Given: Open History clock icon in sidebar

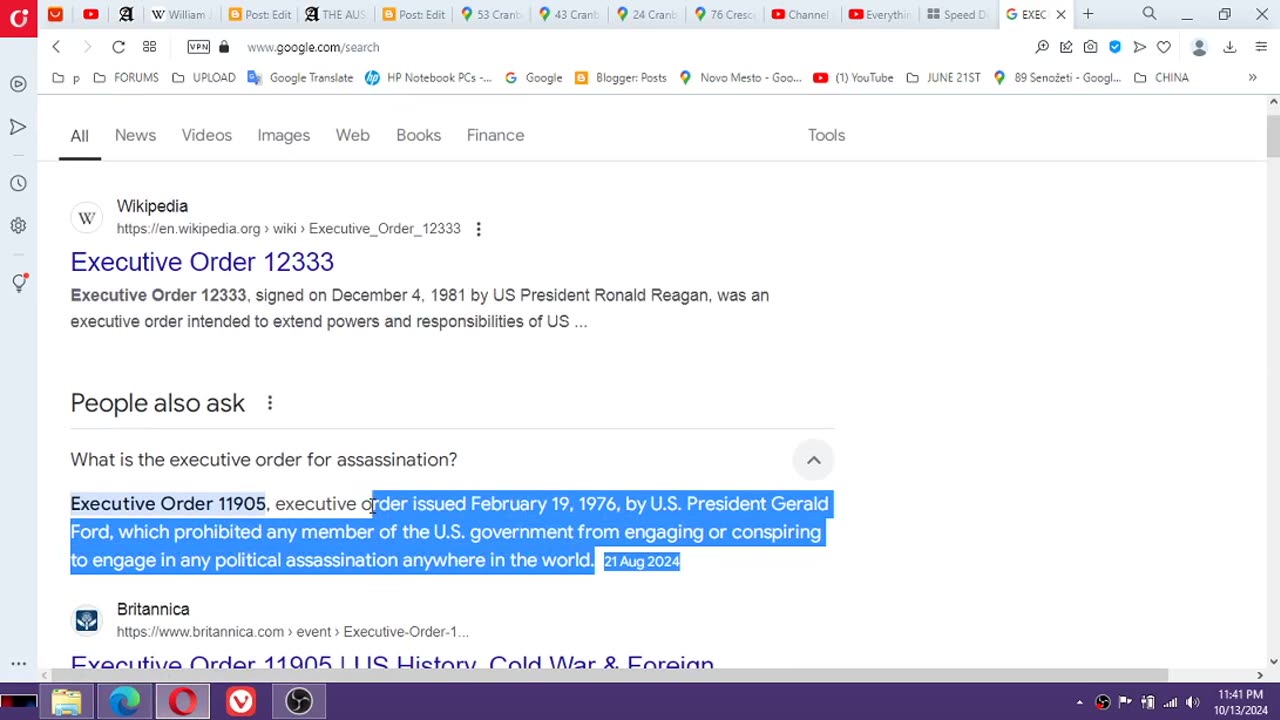Looking at the screenshot, I should [x=18, y=184].
